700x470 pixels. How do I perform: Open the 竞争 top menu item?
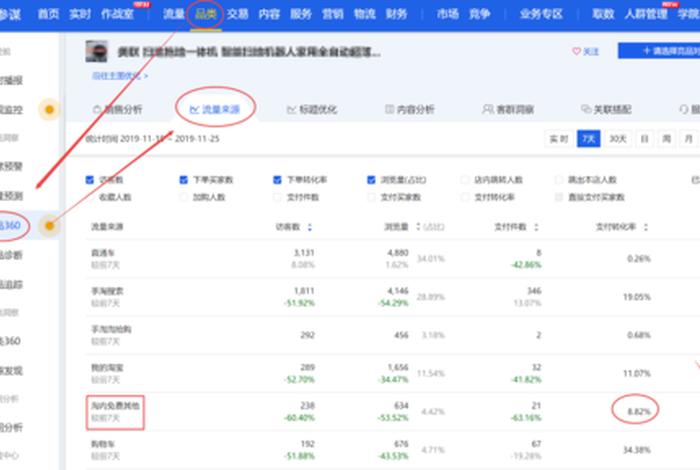tap(479, 14)
